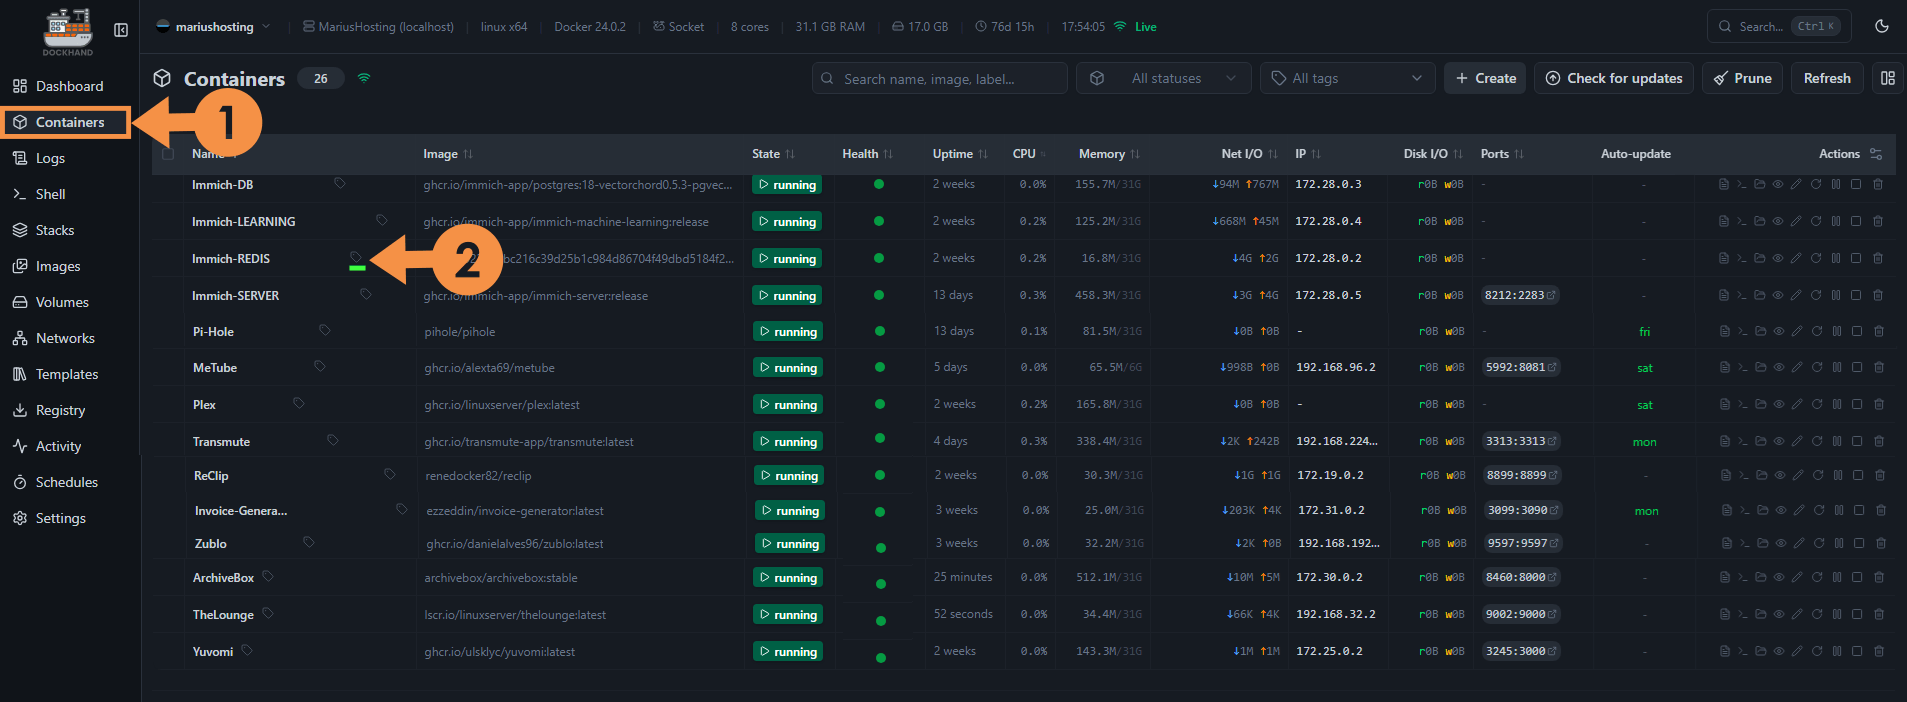Viewport: 1907px width, 702px height.
Task: Collapse the sidebar with panel toggle icon
Action: pos(121,30)
